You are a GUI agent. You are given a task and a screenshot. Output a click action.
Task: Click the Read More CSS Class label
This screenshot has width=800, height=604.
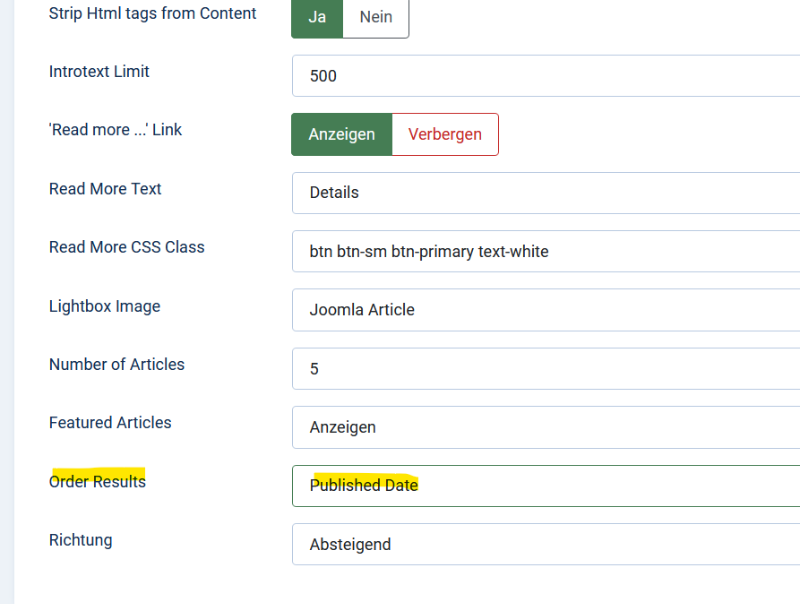coord(127,247)
